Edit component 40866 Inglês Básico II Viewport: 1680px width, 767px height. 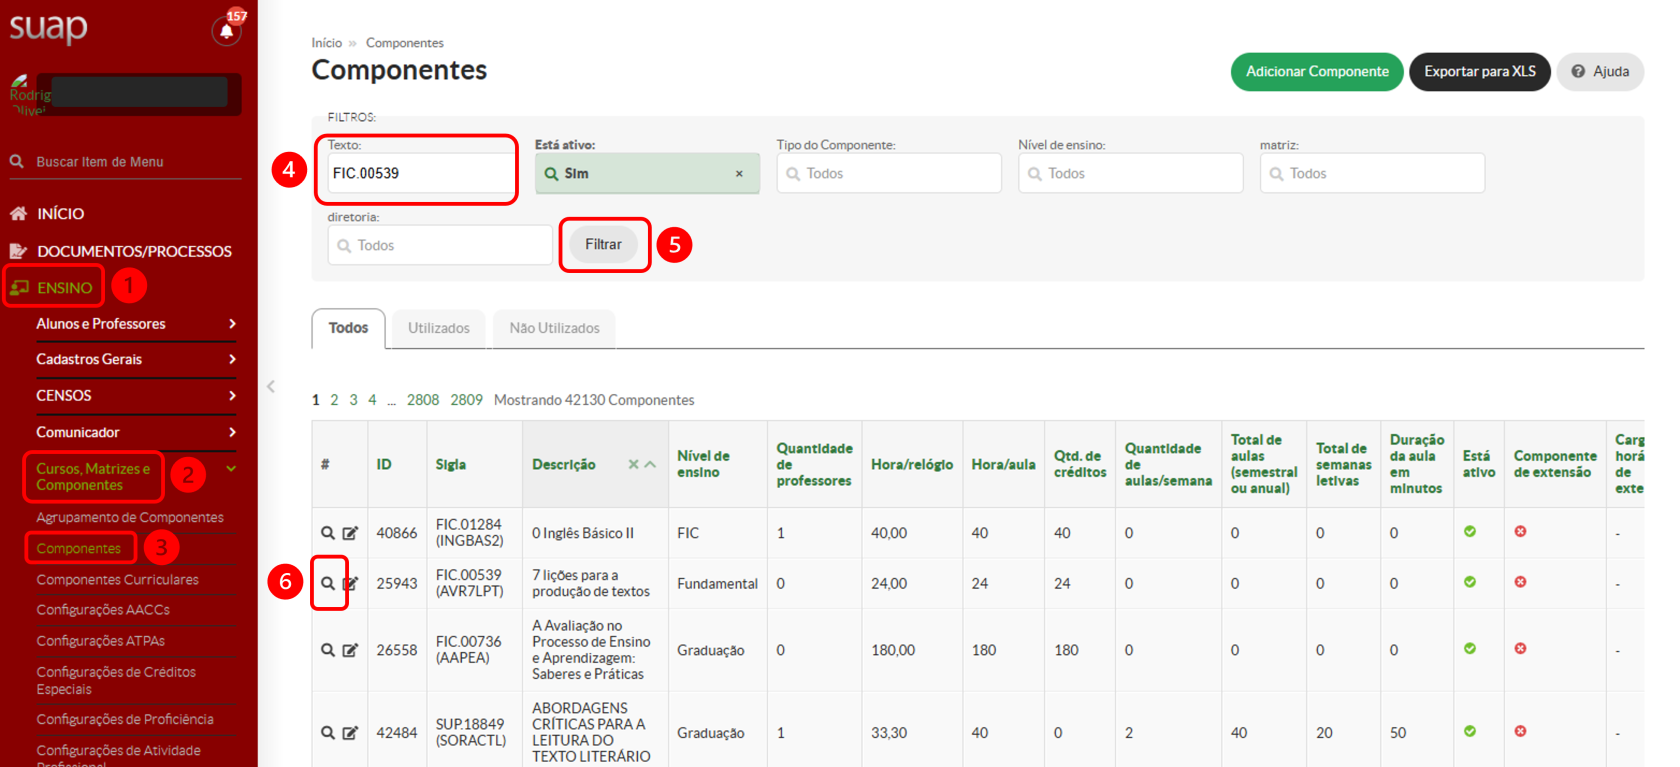tap(350, 533)
